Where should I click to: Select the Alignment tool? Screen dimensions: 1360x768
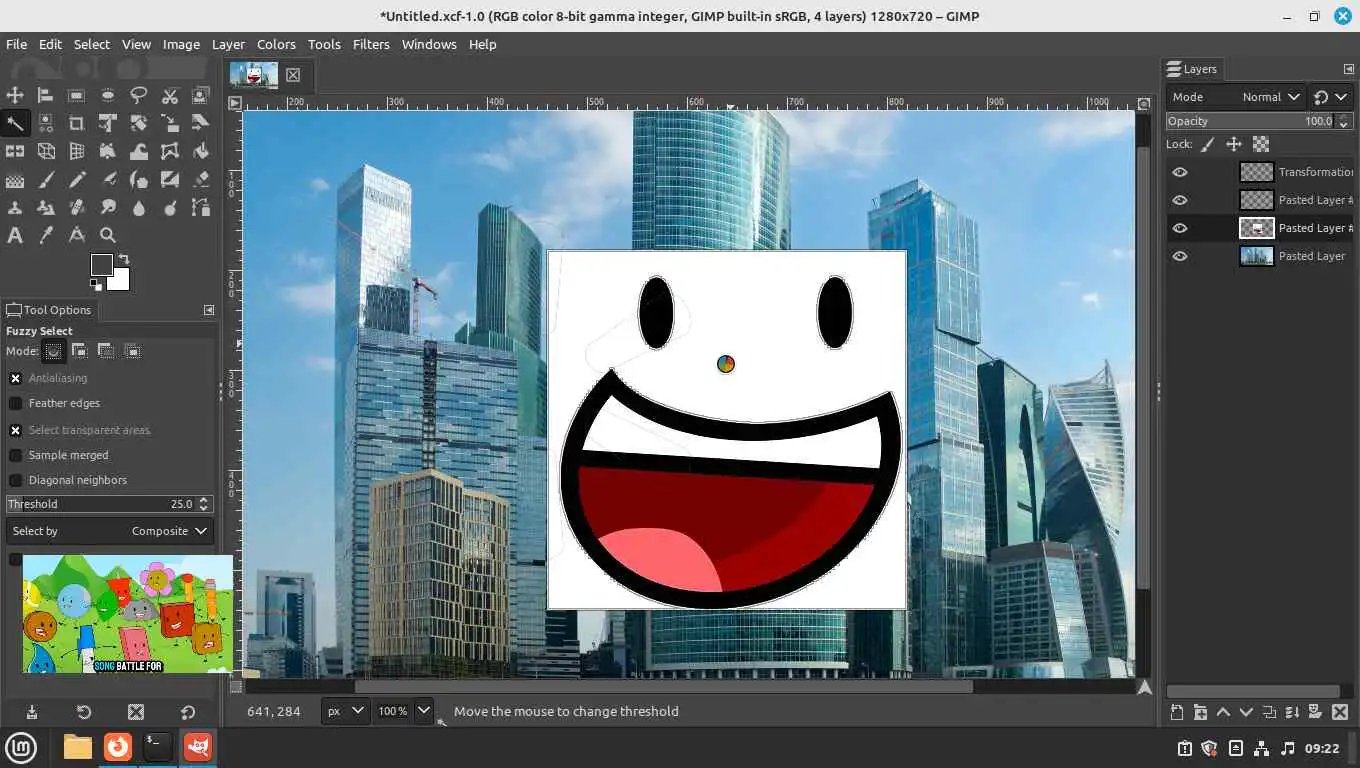46,95
